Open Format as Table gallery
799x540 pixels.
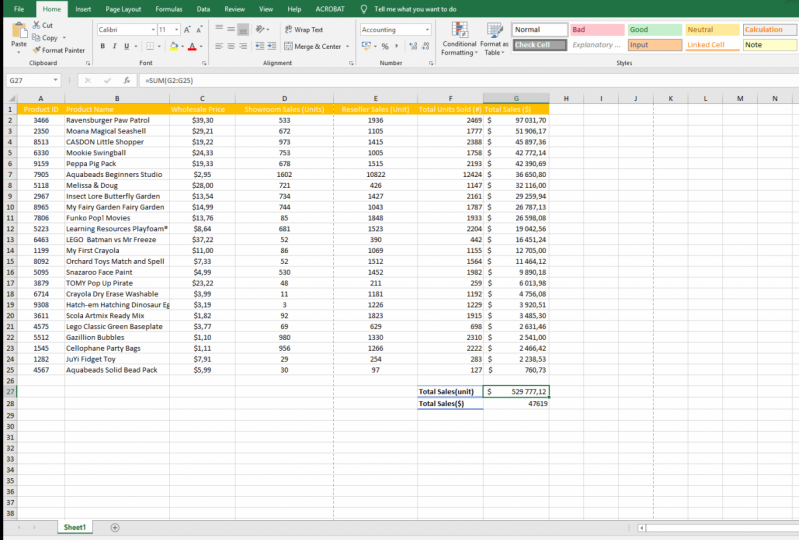click(494, 39)
